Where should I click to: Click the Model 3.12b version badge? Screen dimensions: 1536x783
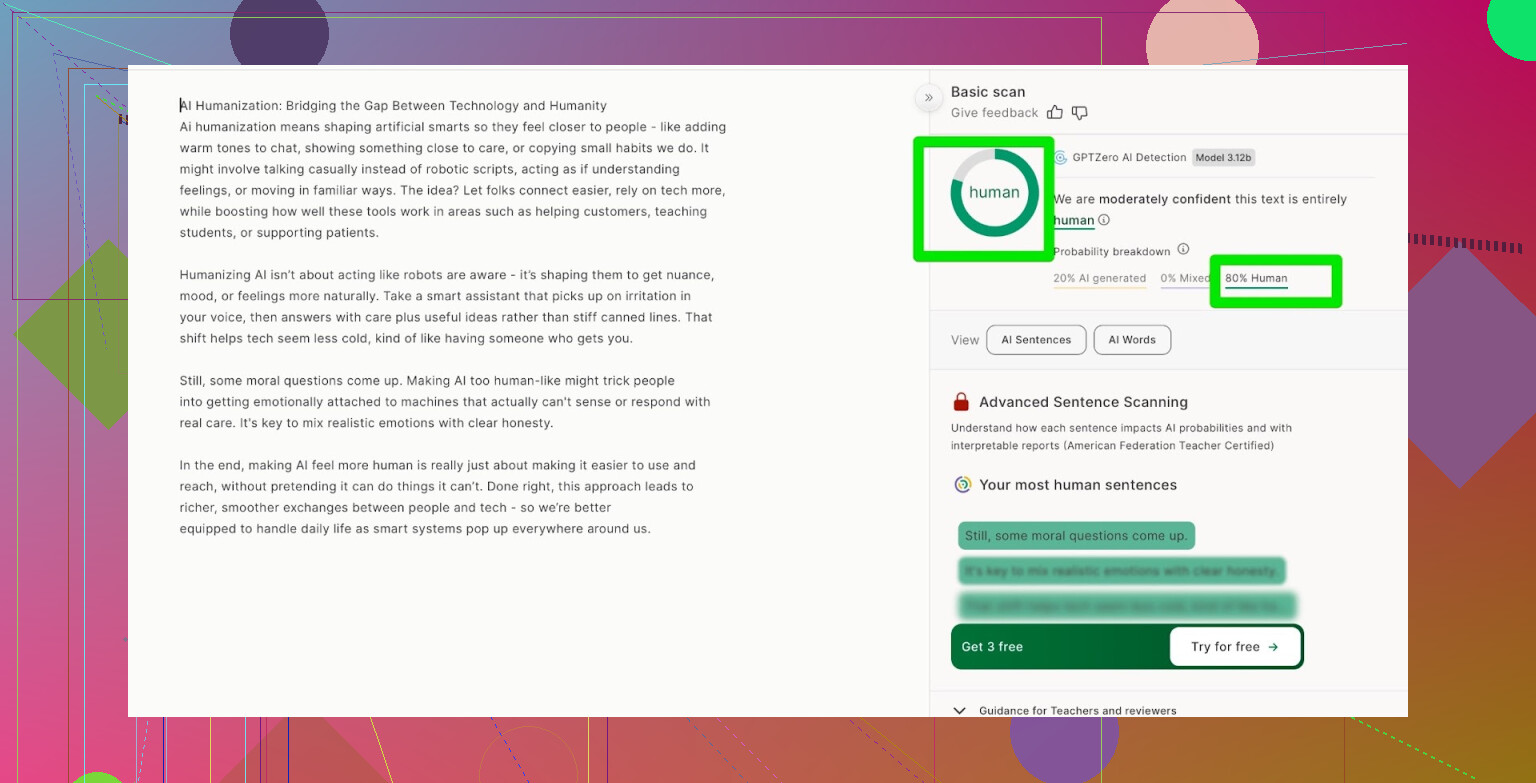point(1223,158)
